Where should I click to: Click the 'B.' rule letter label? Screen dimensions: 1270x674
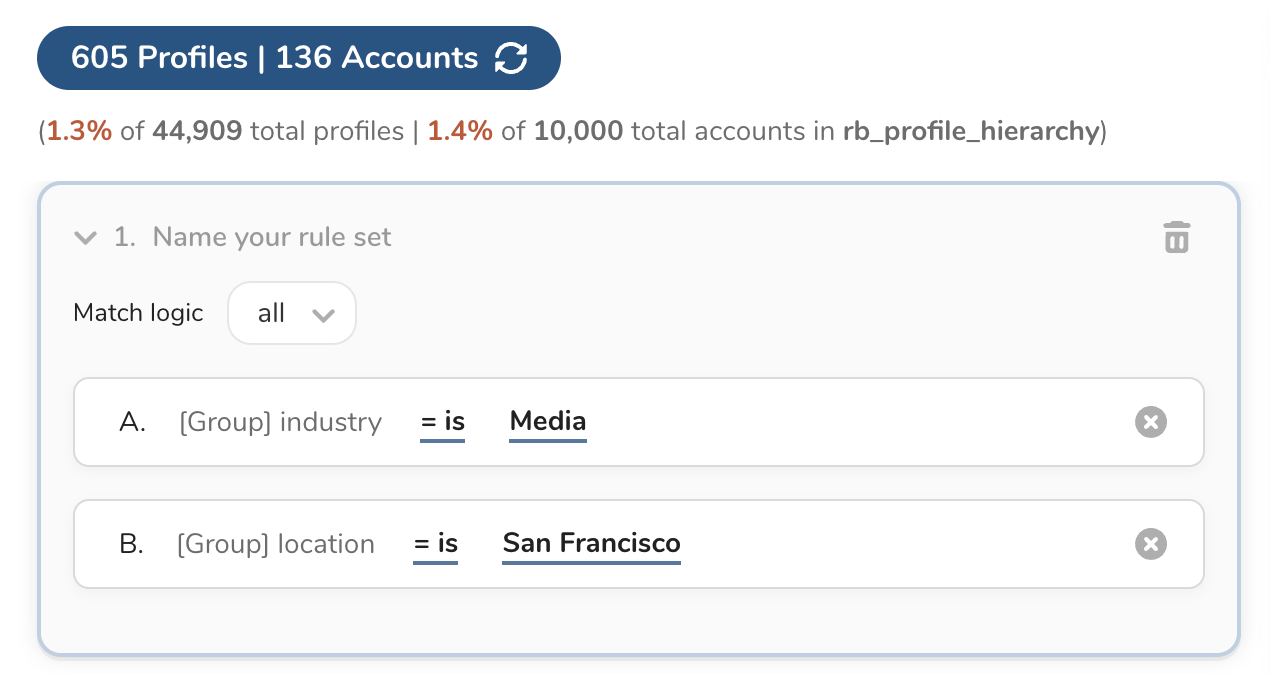pyautogui.click(x=131, y=544)
